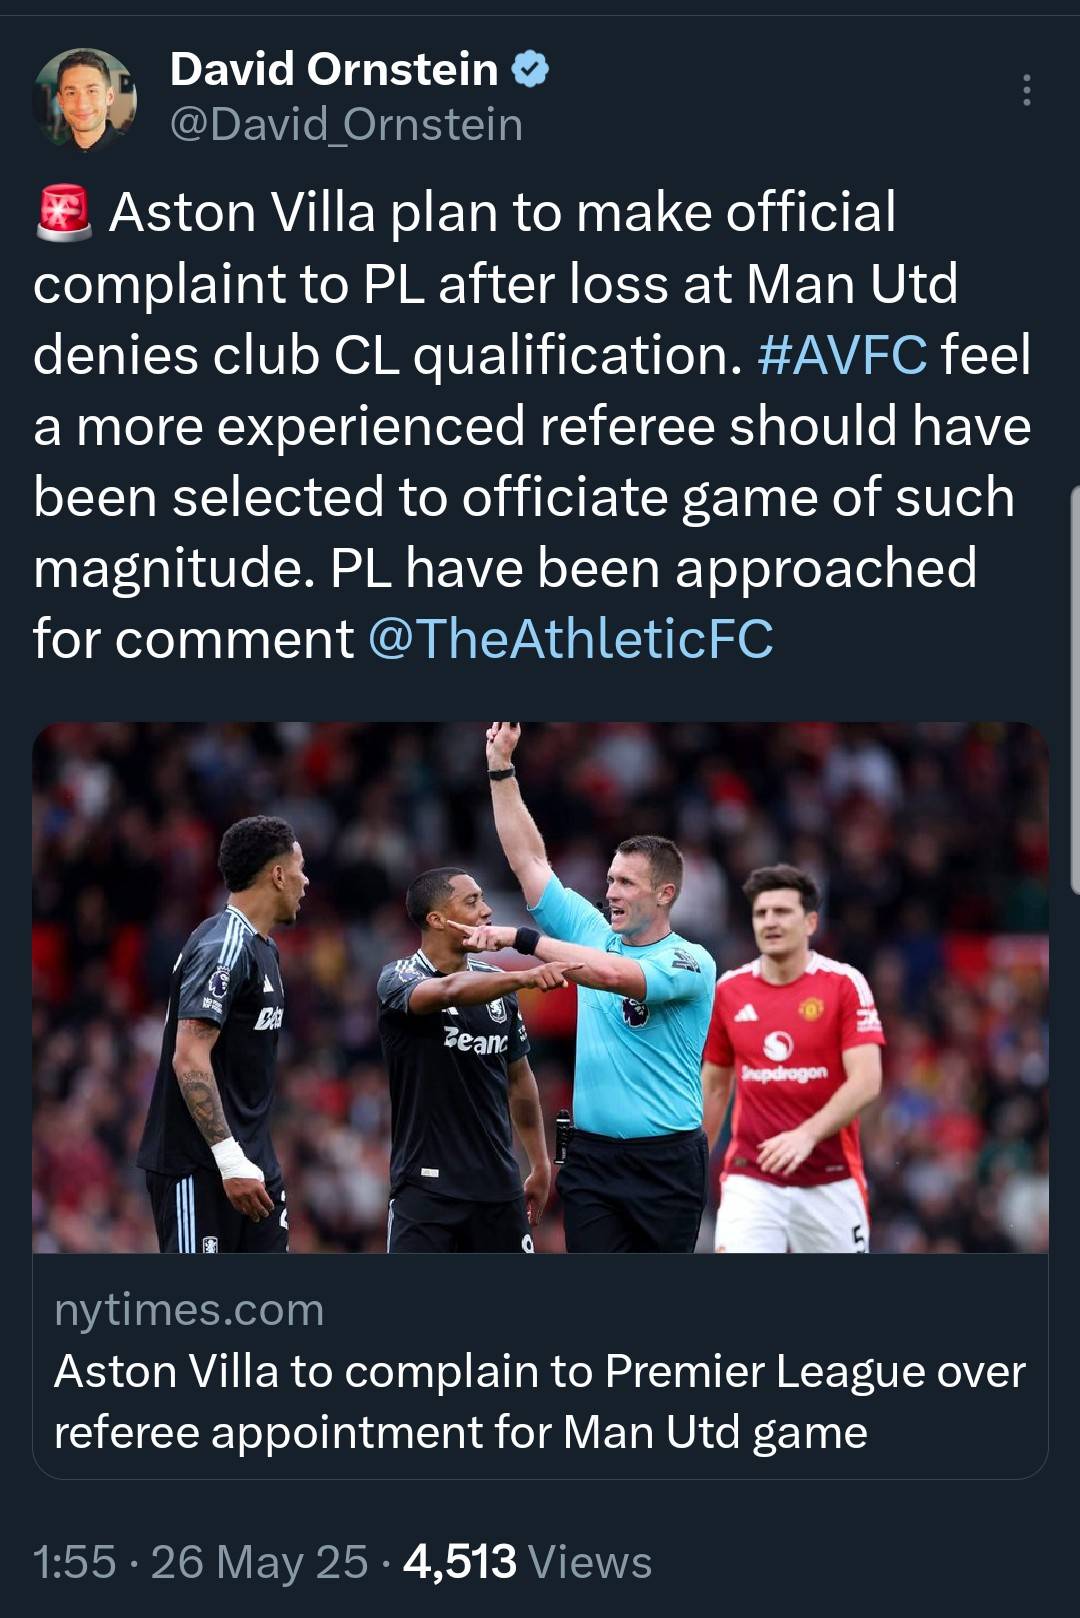View the 4,513 Views count
1080x1618 pixels.
(527, 1562)
